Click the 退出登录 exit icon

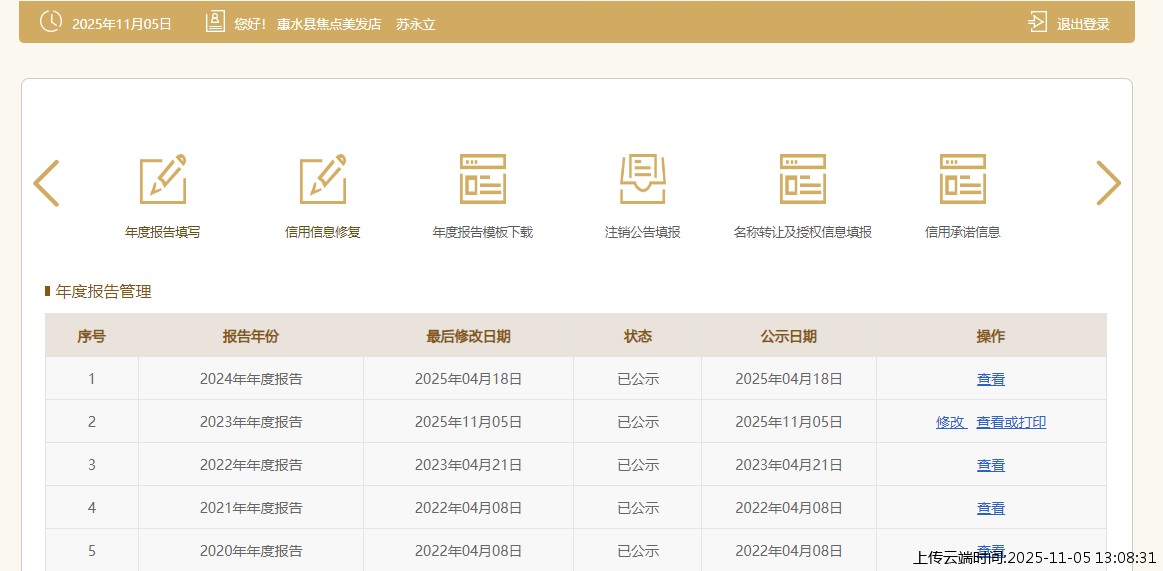1037,23
